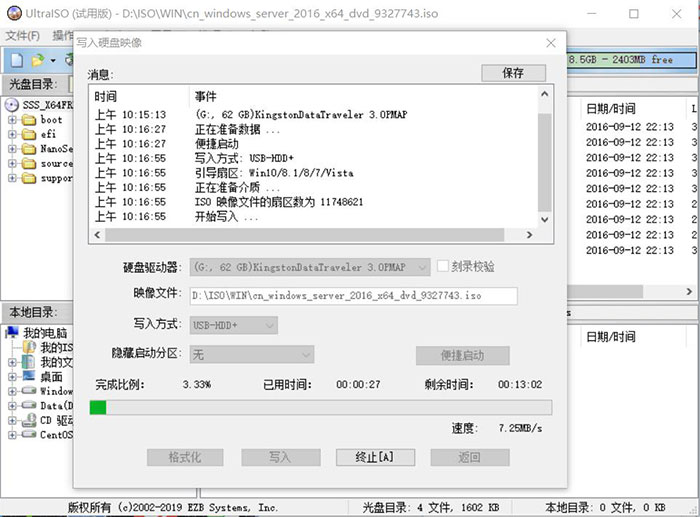Screen dimensions: 700x517
Task: Click the message log vertical scrollbar thumb
Action: 544,163
